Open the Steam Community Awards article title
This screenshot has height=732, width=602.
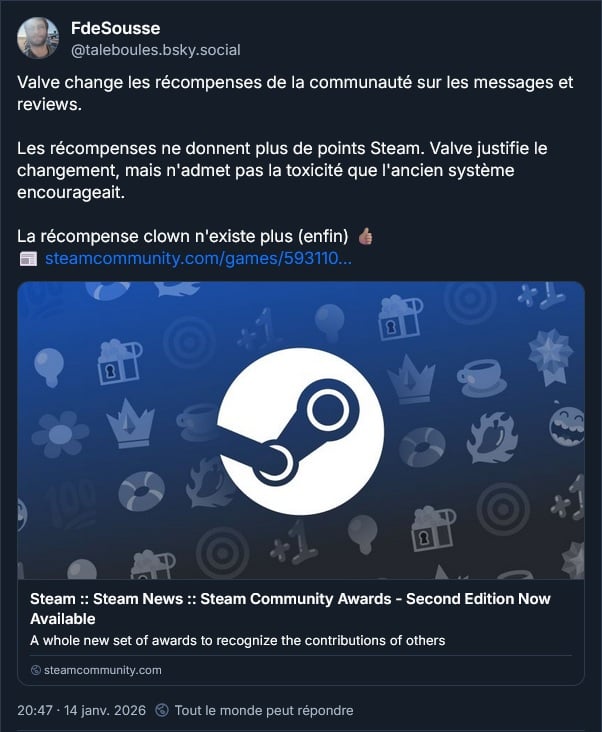click(x=290, y=608)
